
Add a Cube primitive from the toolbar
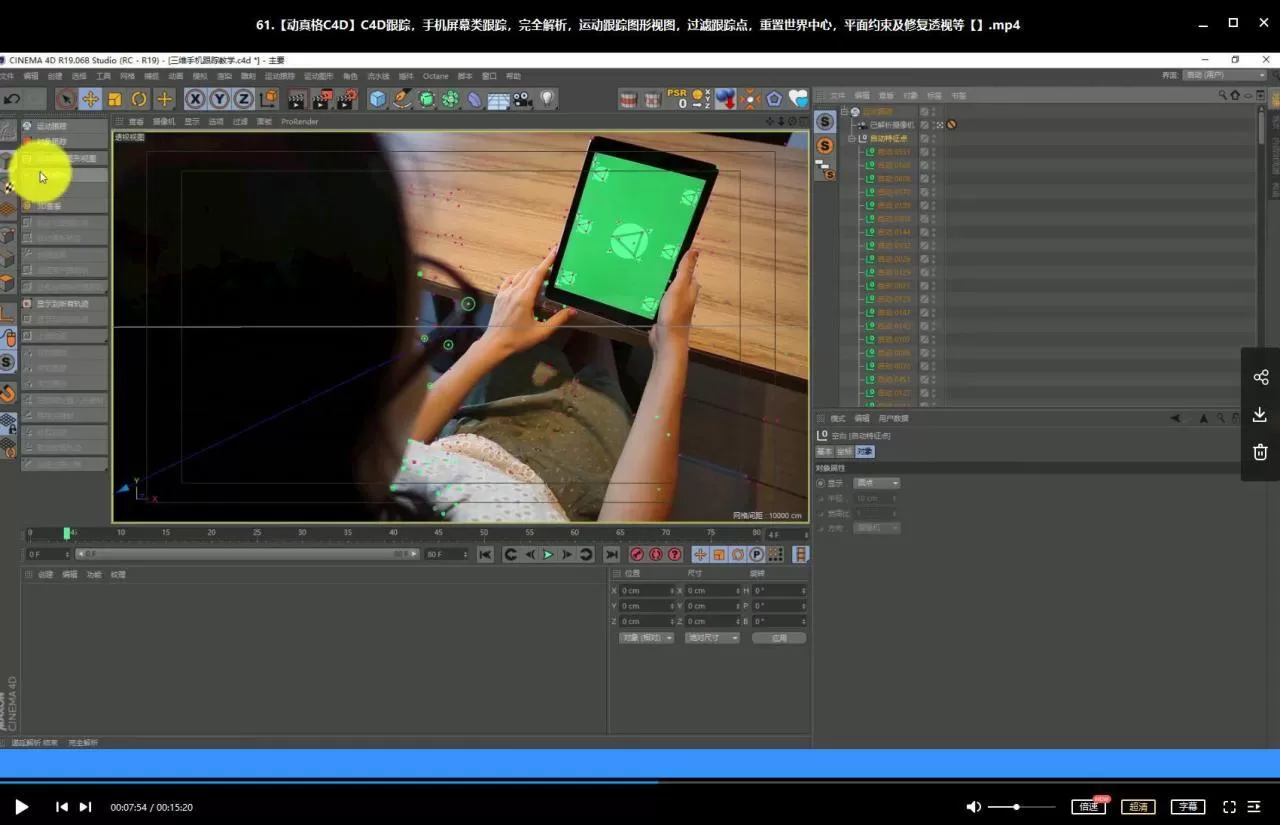pyautogui.click(x=377, y=98)
